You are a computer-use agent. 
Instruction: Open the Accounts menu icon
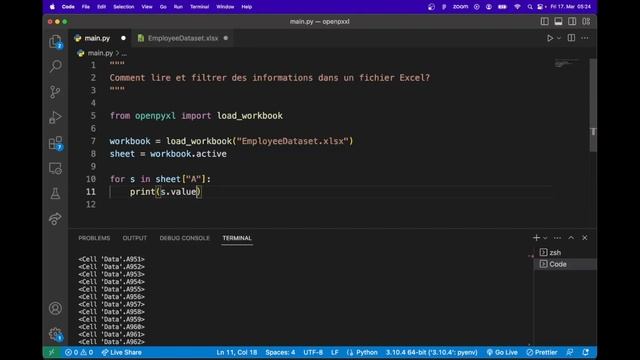point(55,308)
